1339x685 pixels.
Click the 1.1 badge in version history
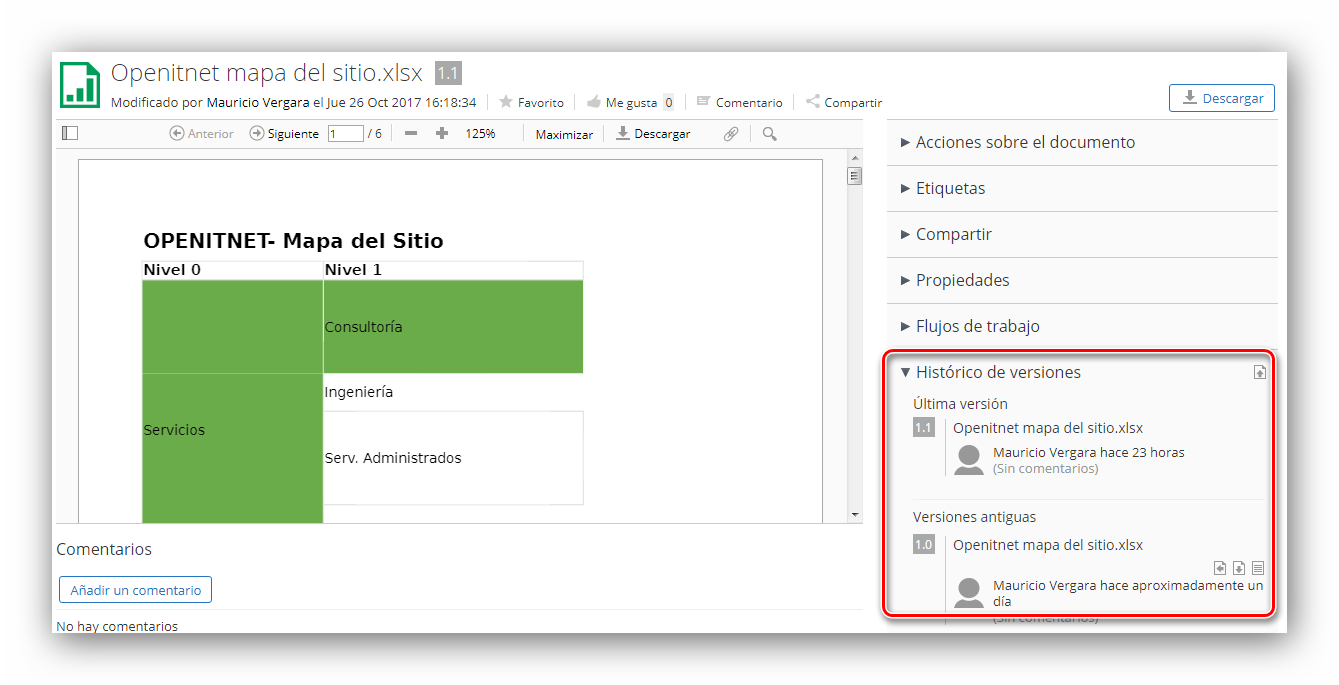click(x=923, y=428)
